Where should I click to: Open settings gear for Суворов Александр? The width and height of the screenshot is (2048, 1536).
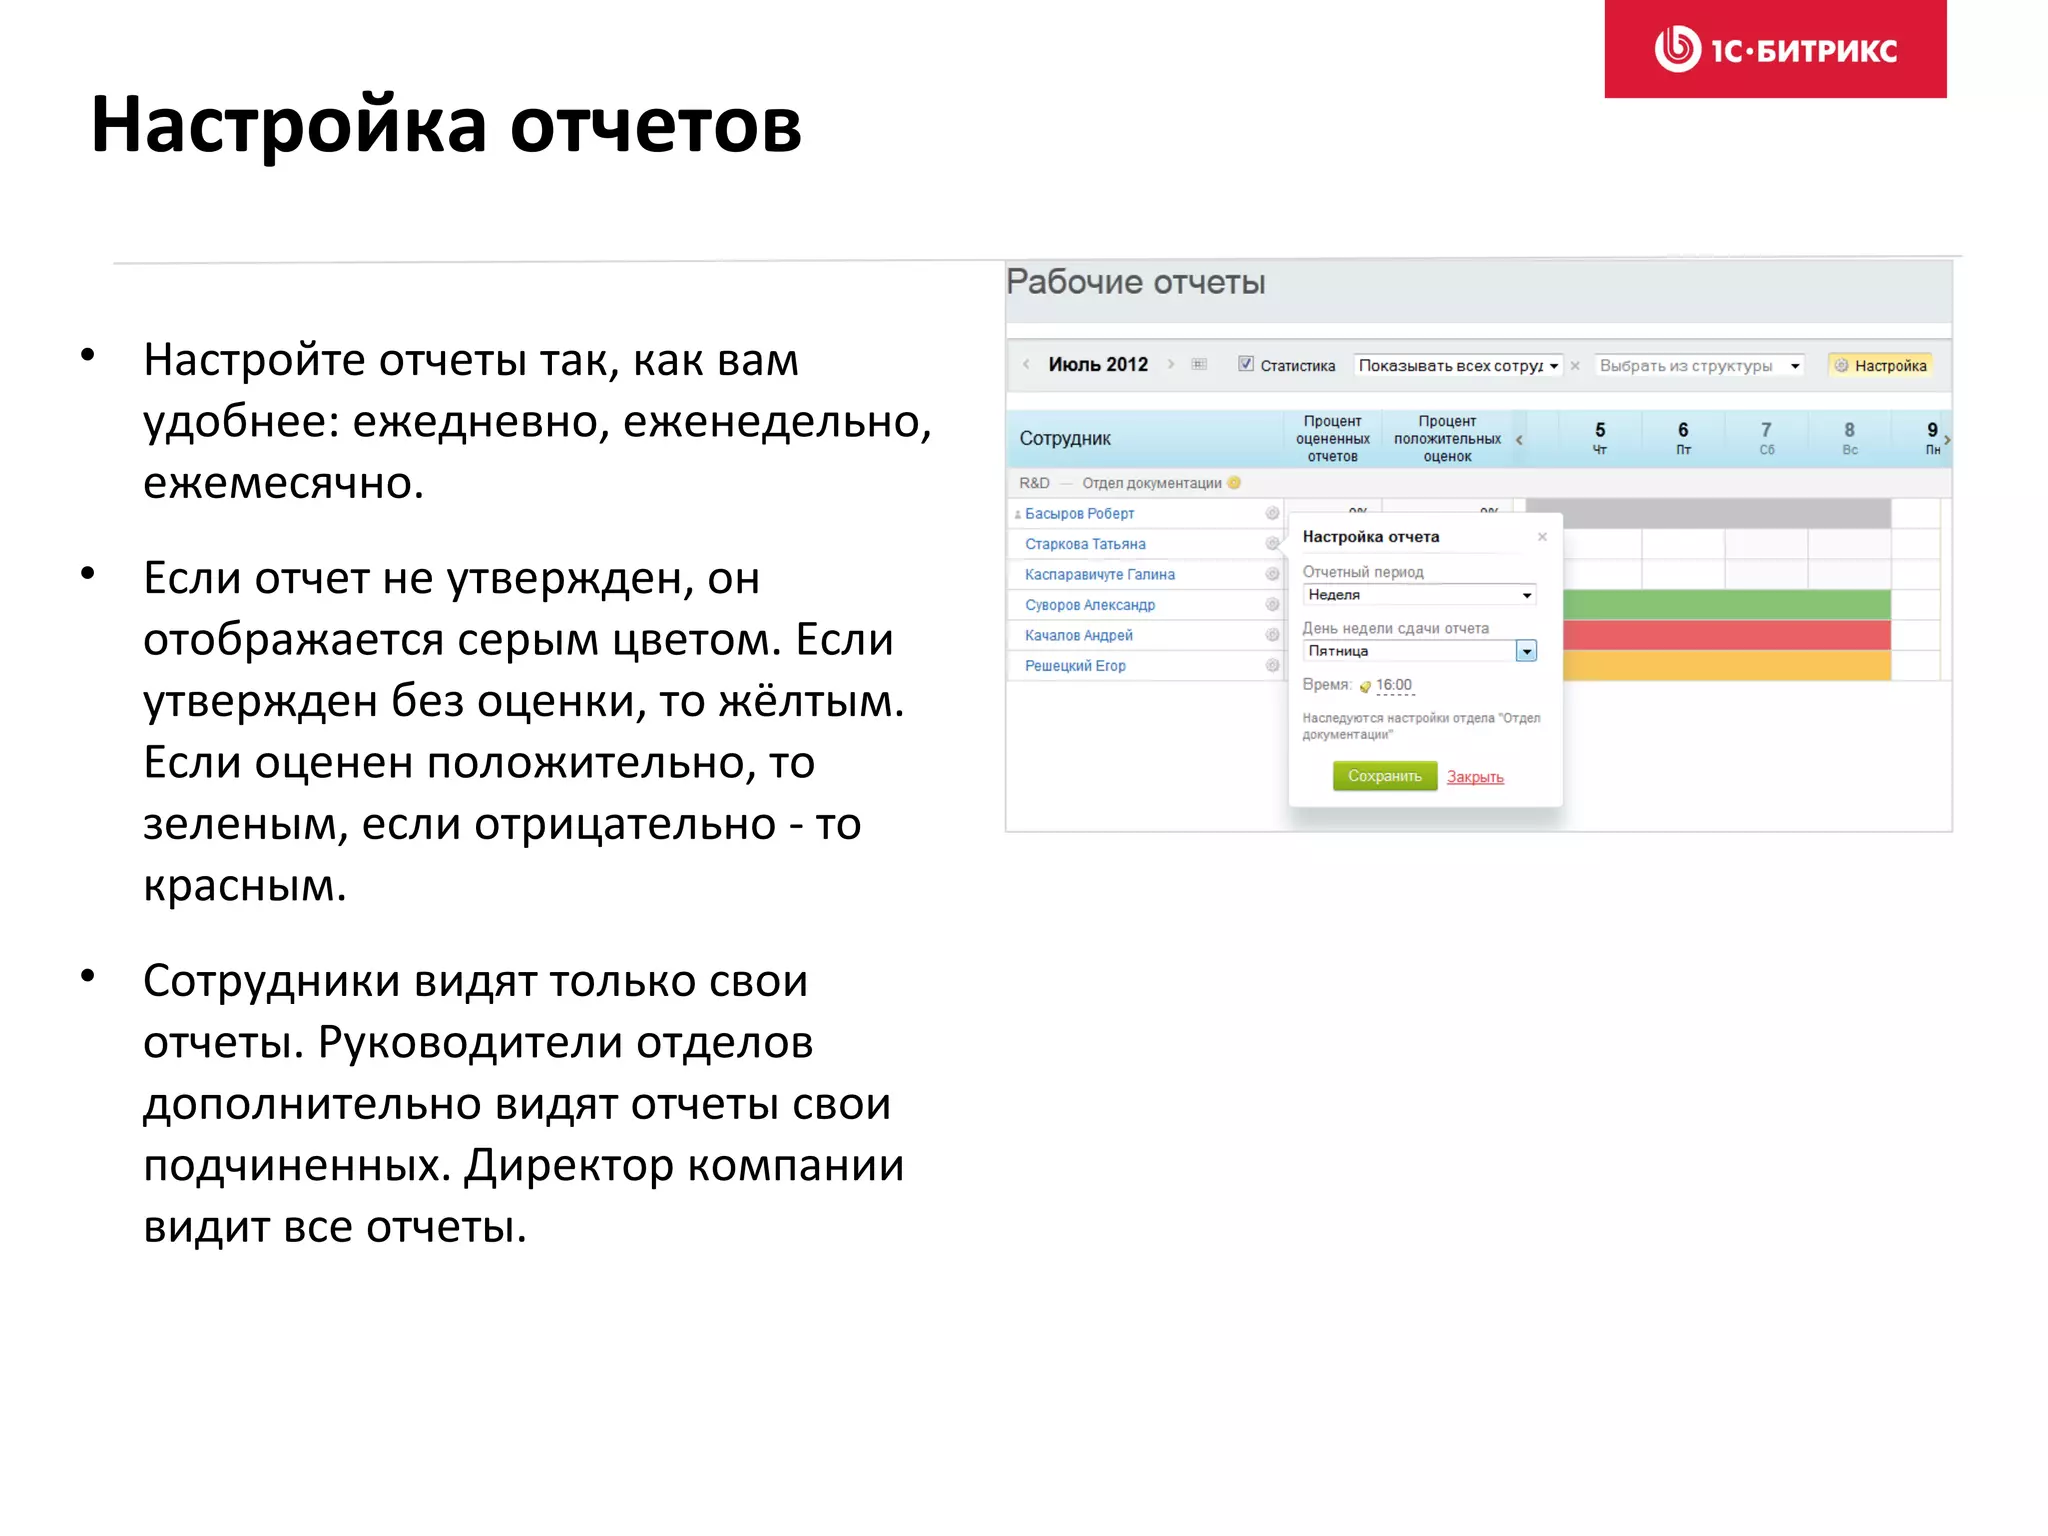[x=1272, y=605]
